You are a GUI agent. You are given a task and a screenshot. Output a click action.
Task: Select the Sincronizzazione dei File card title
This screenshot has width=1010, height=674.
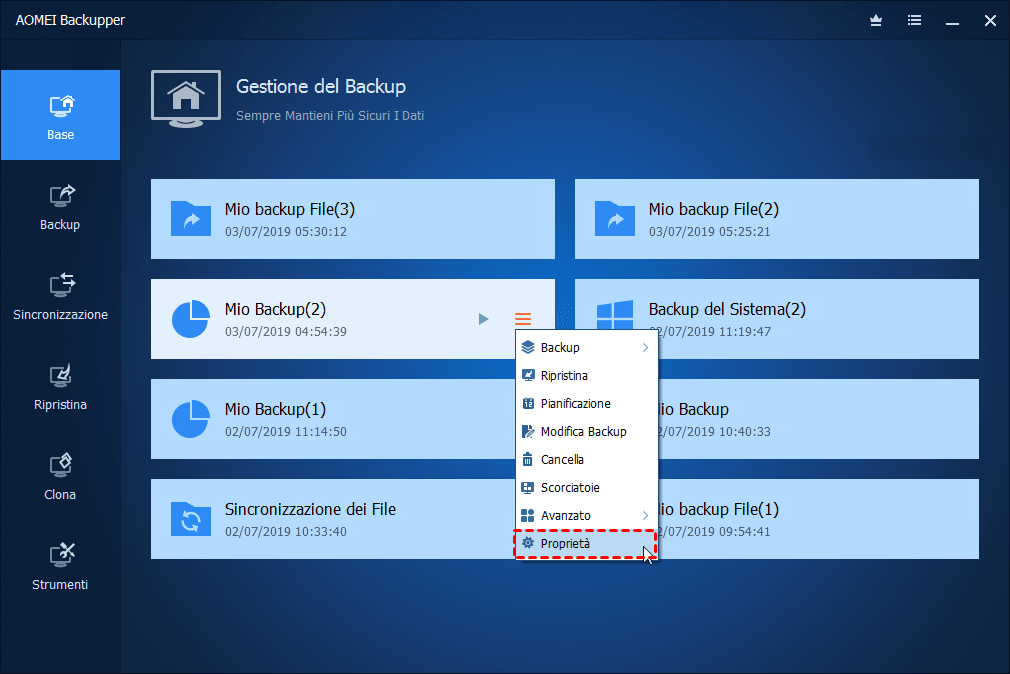tap(310, 509)
